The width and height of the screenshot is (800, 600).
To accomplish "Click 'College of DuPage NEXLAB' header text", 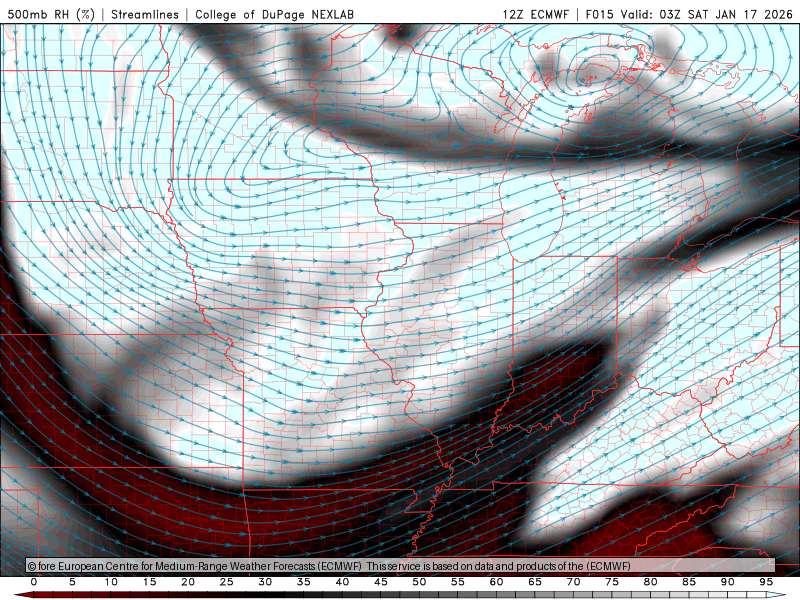I will (x=274, y=14).
